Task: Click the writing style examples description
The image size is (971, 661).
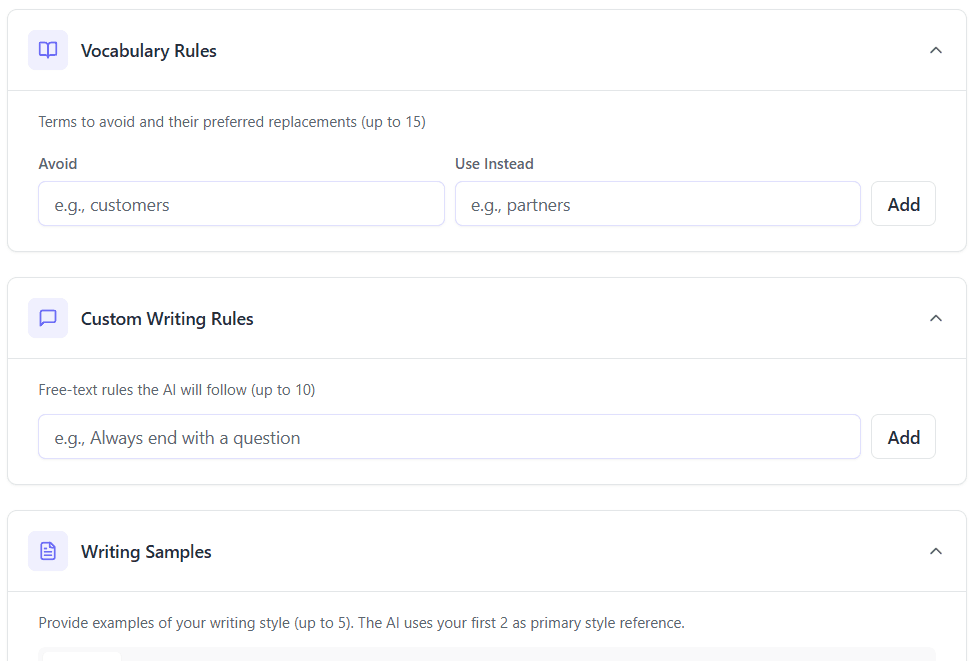Action: [x=361, y=623]
